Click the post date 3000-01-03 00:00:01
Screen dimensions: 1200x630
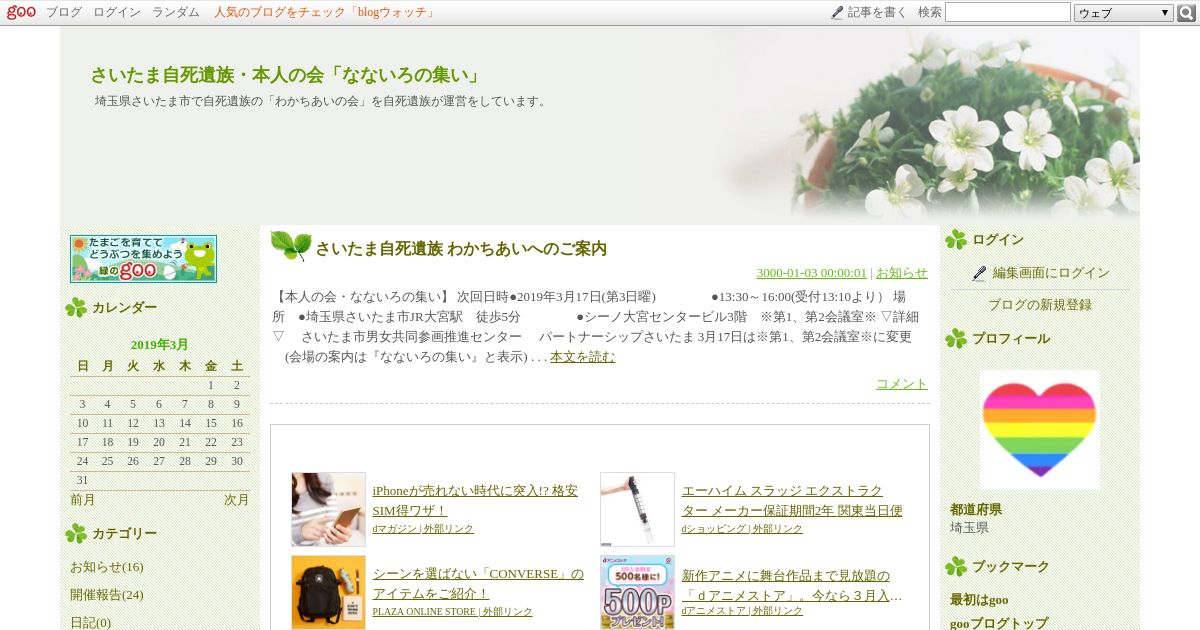[811, 273]
